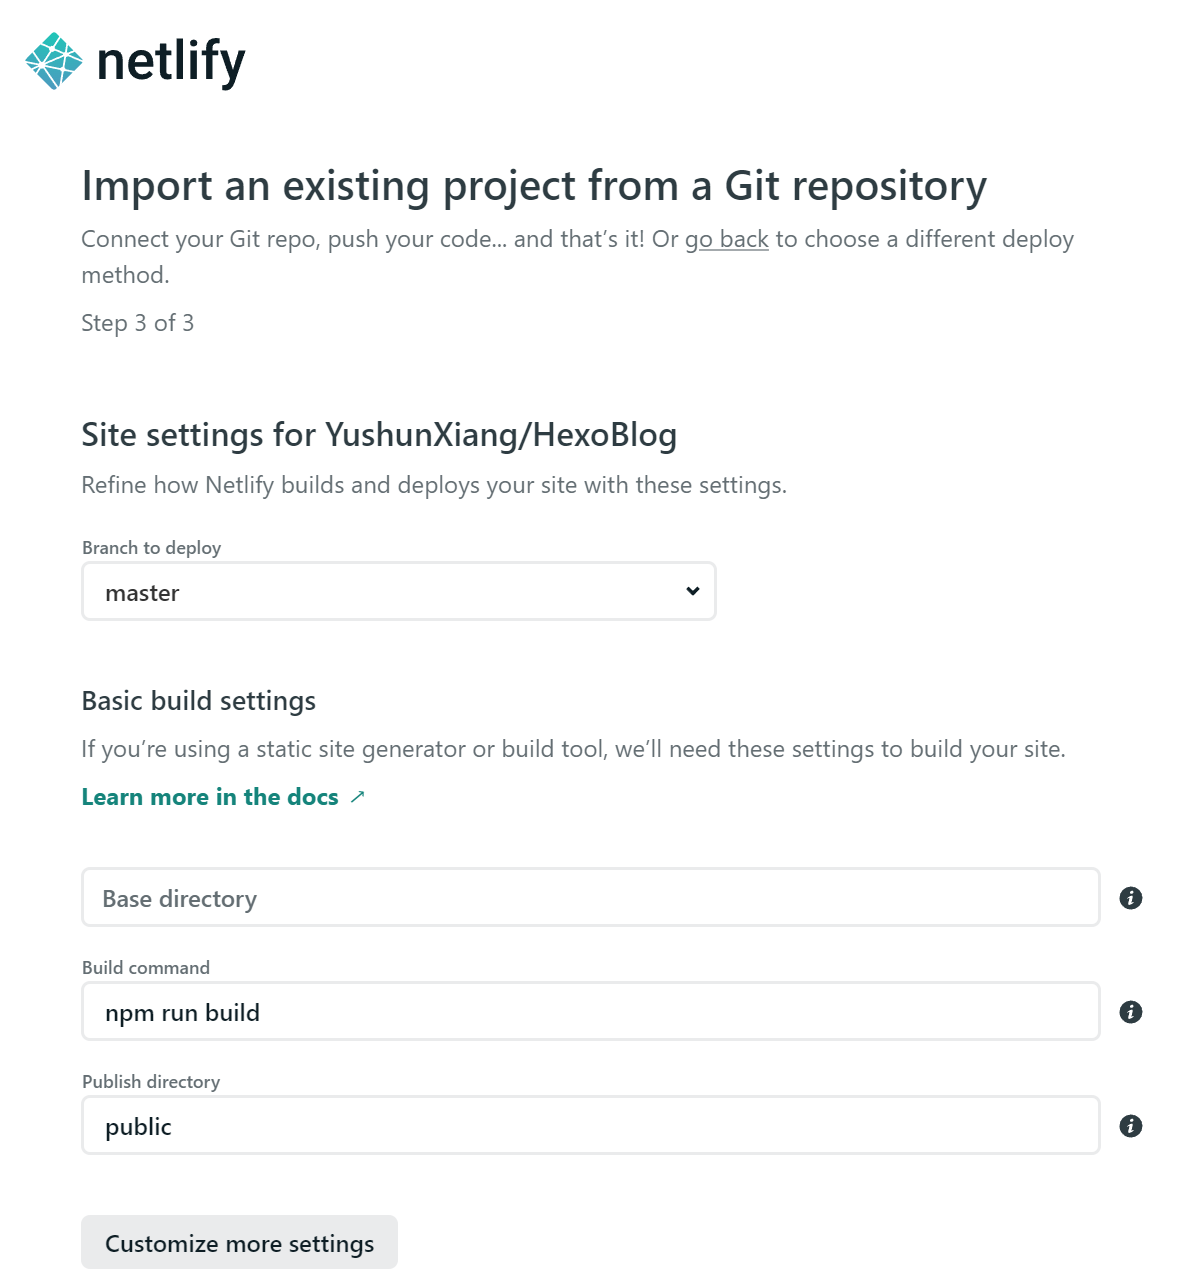This screenshot has height=1276, width=1185.
Task: Open the Branch to deploy dropdown
Action: click(399, 591)
